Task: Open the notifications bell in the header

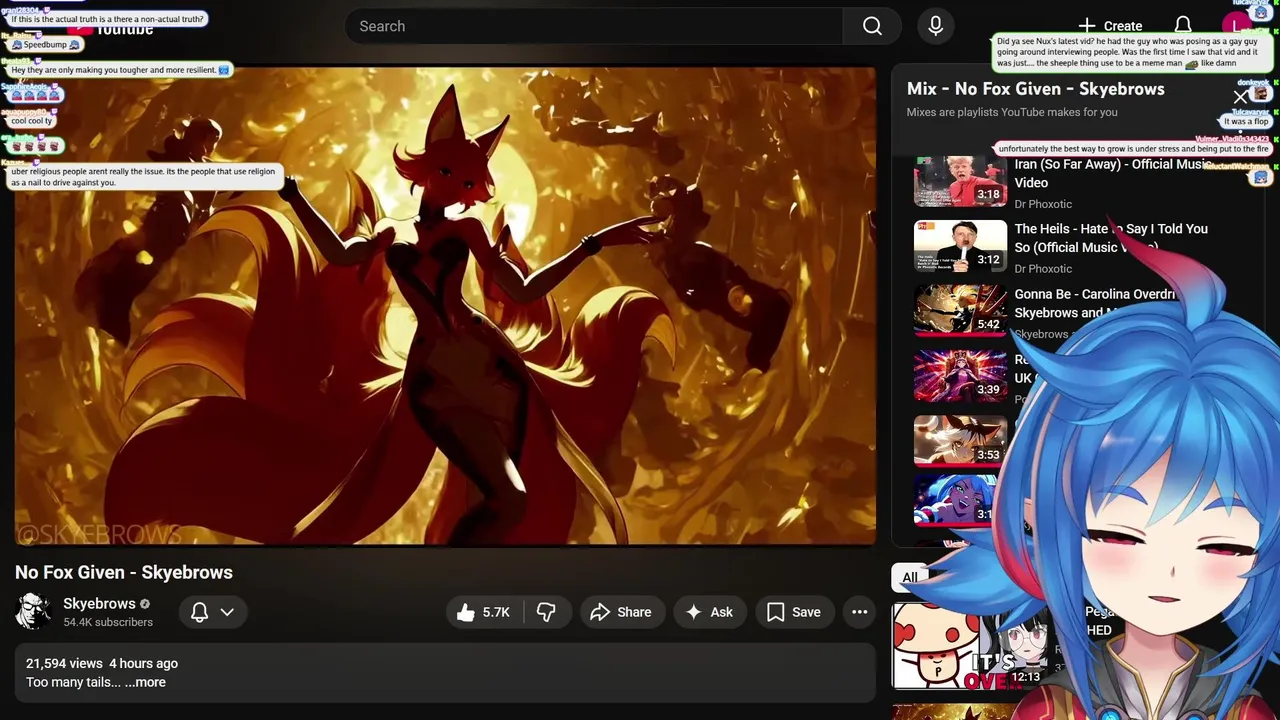Action: tap(1183, 26)
